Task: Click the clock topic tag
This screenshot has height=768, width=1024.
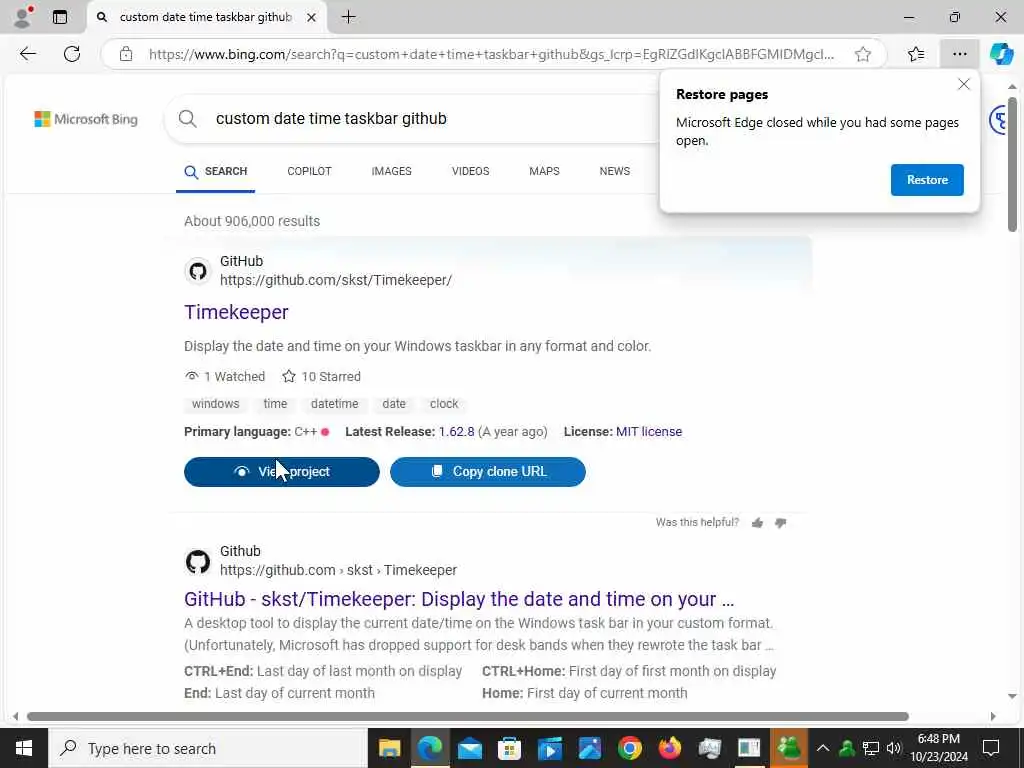Action: click(x=444, y=404)
